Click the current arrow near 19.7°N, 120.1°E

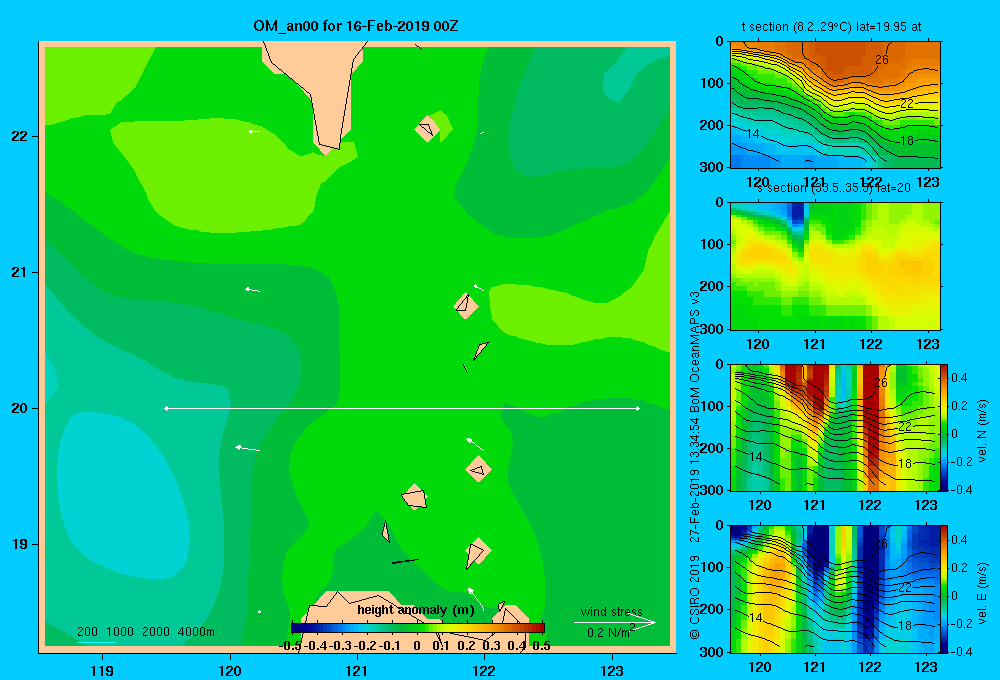pyautogui.click(x=247, y=448)
